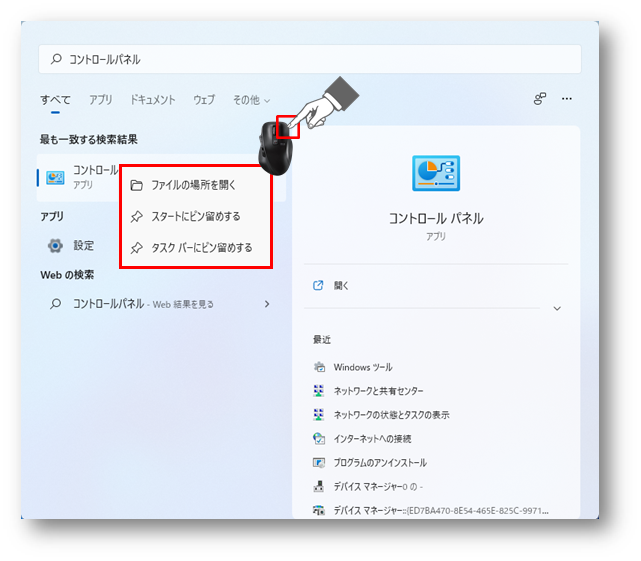
Task: Switch to the アプリ filter tab
Action: pyautogui.click(x=100, y=100)
